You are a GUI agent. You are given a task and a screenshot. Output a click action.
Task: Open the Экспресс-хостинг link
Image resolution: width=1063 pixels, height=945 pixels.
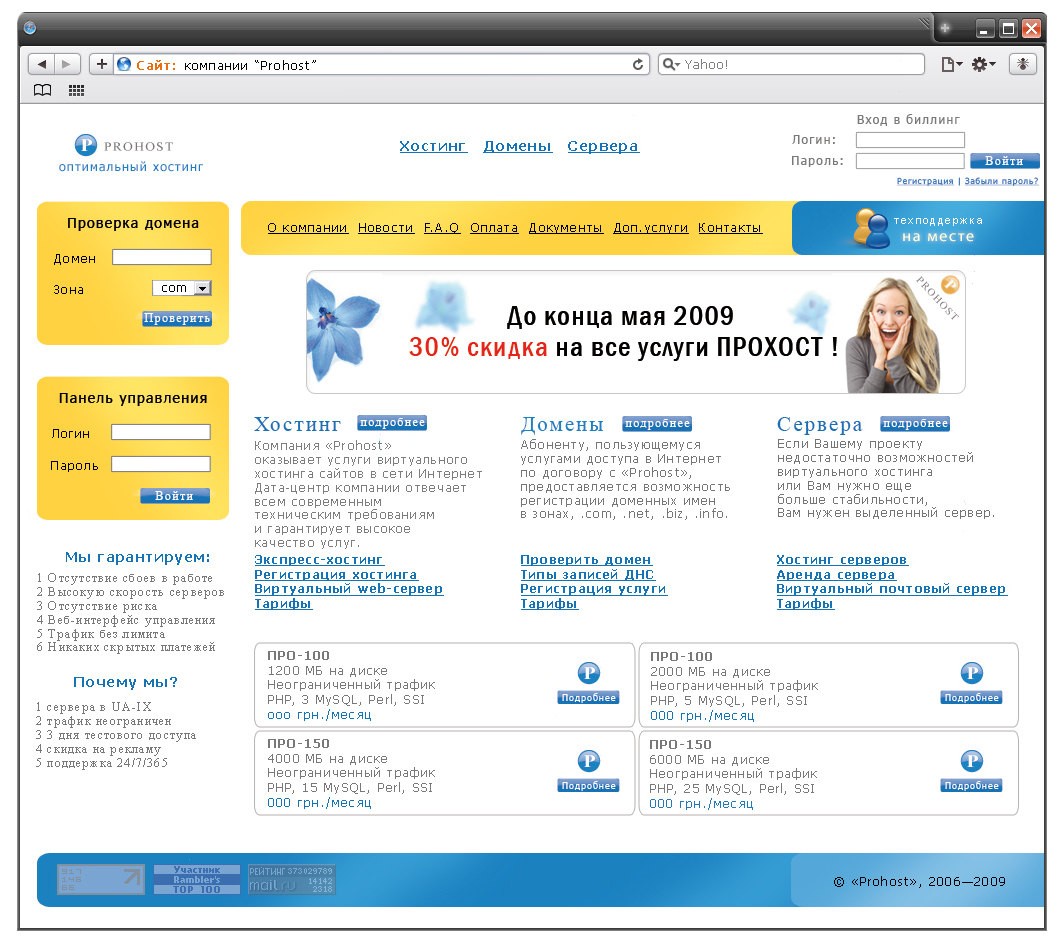[x=319, y=560]
